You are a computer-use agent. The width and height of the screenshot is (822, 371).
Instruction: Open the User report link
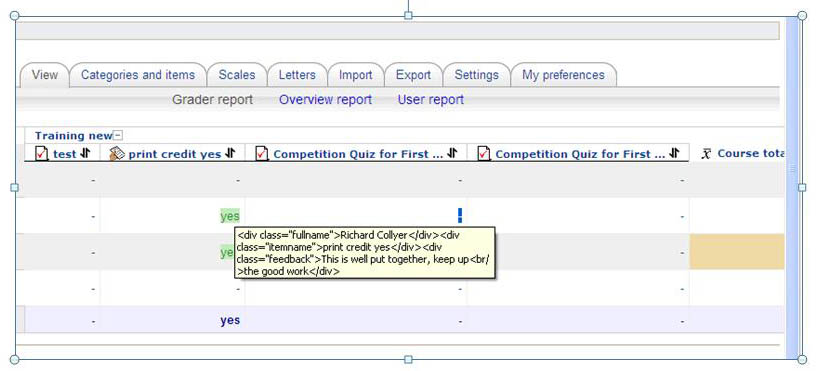coord(430,100)
